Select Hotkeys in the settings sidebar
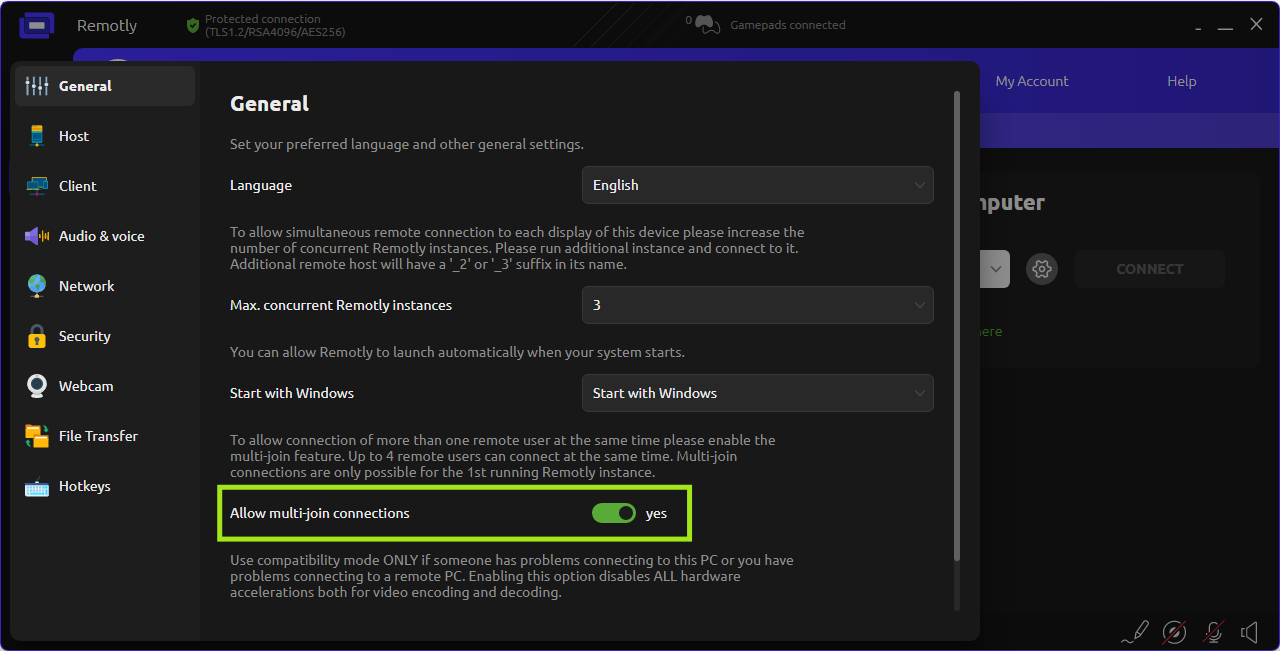1280x651 pixels. pos(84,486)
